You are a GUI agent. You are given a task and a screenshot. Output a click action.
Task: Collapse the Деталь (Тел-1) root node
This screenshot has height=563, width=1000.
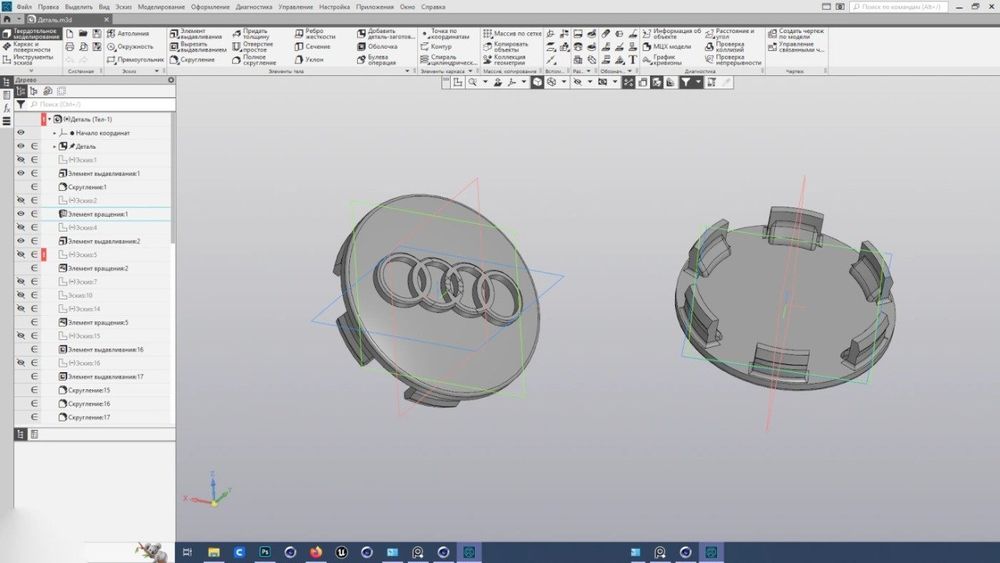pos(49,119)
